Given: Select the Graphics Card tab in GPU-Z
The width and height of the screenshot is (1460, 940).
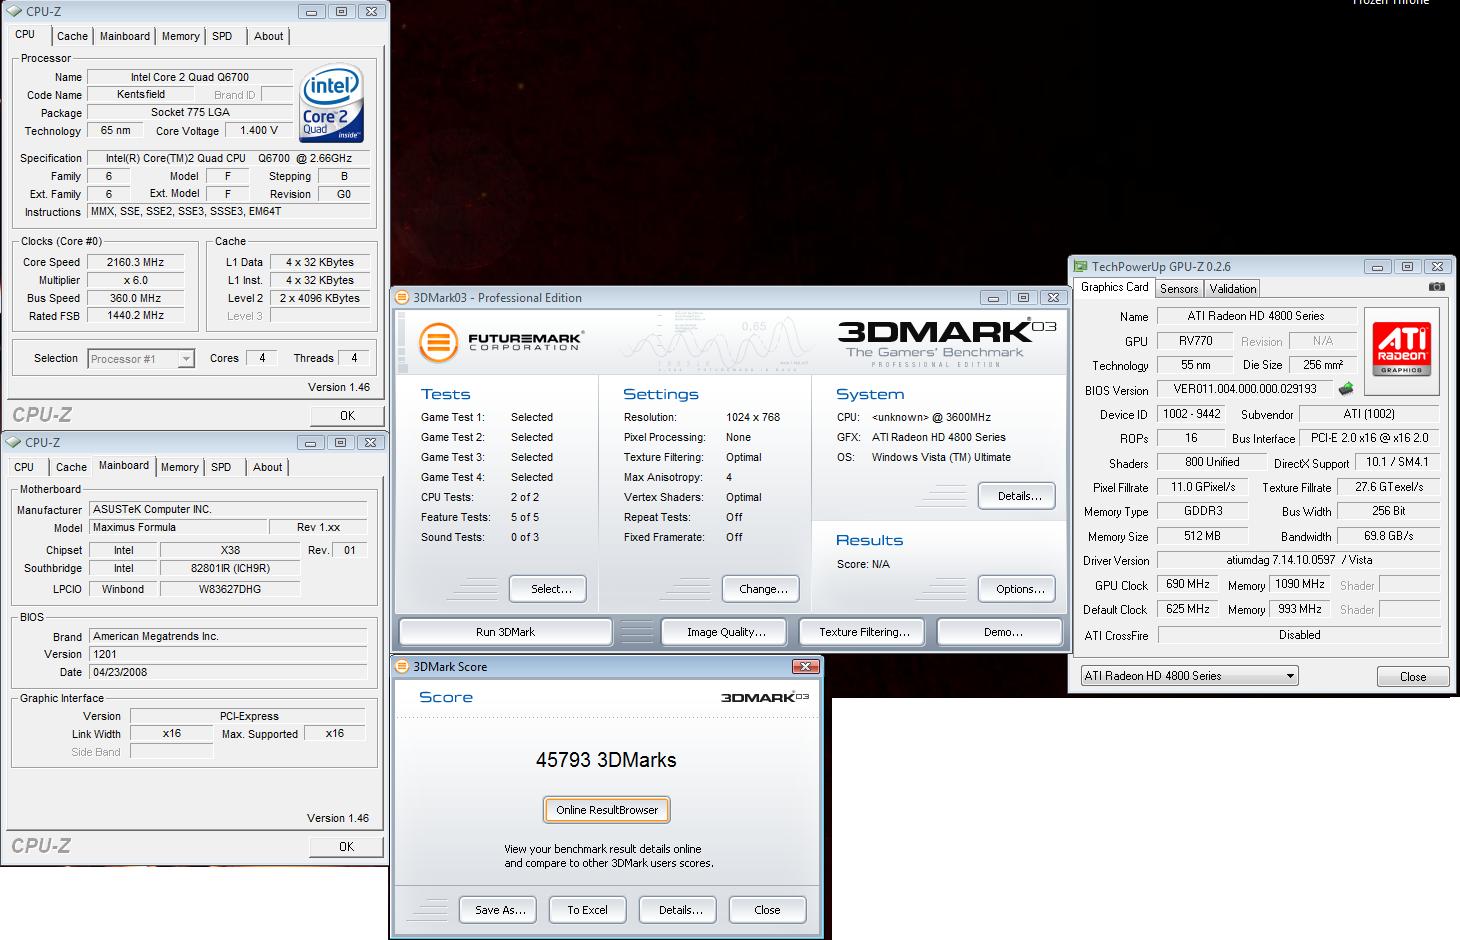Looking at the screenshot, I should pos(1114,287).
